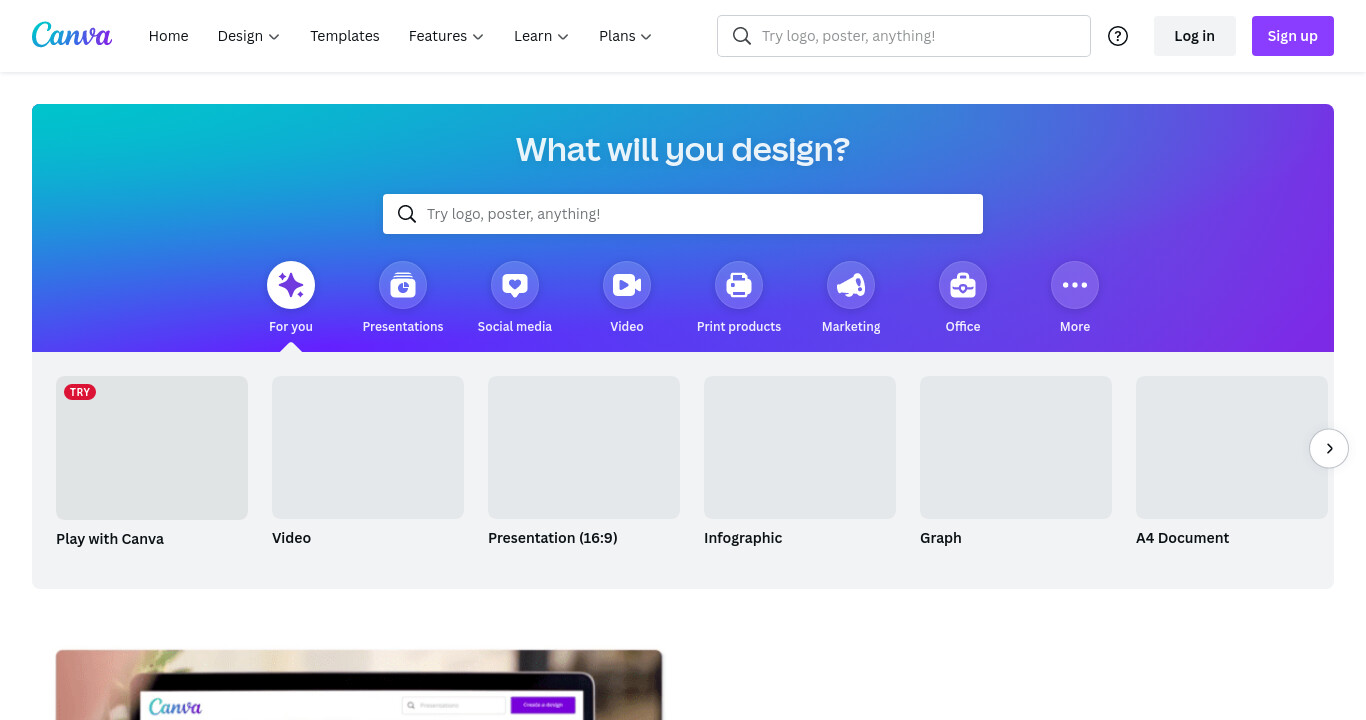
Task: Select the Print products printer icon
Action: click(x=739, y=286)
